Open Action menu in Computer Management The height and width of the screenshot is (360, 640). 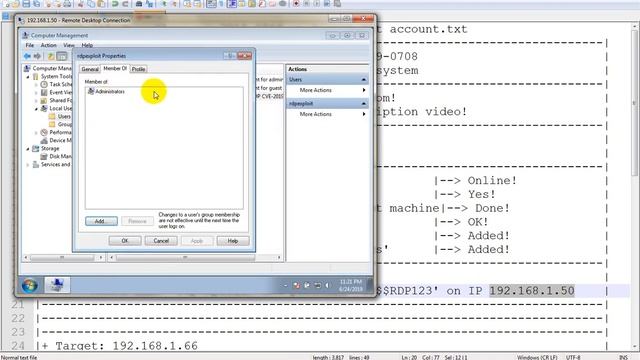tap(49, 45)
